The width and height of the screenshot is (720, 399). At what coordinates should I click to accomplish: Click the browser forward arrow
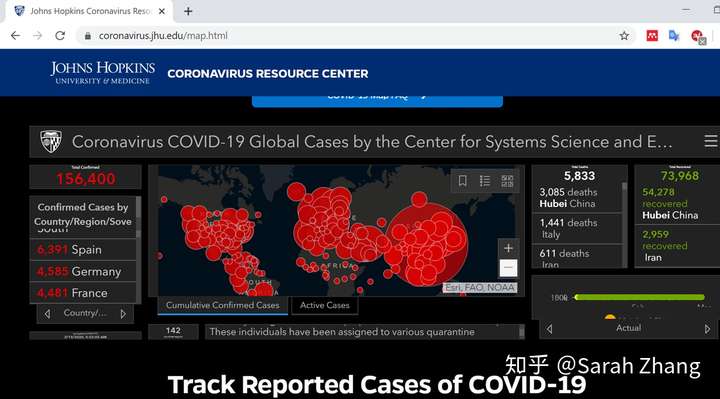click(x=37, y=36)
